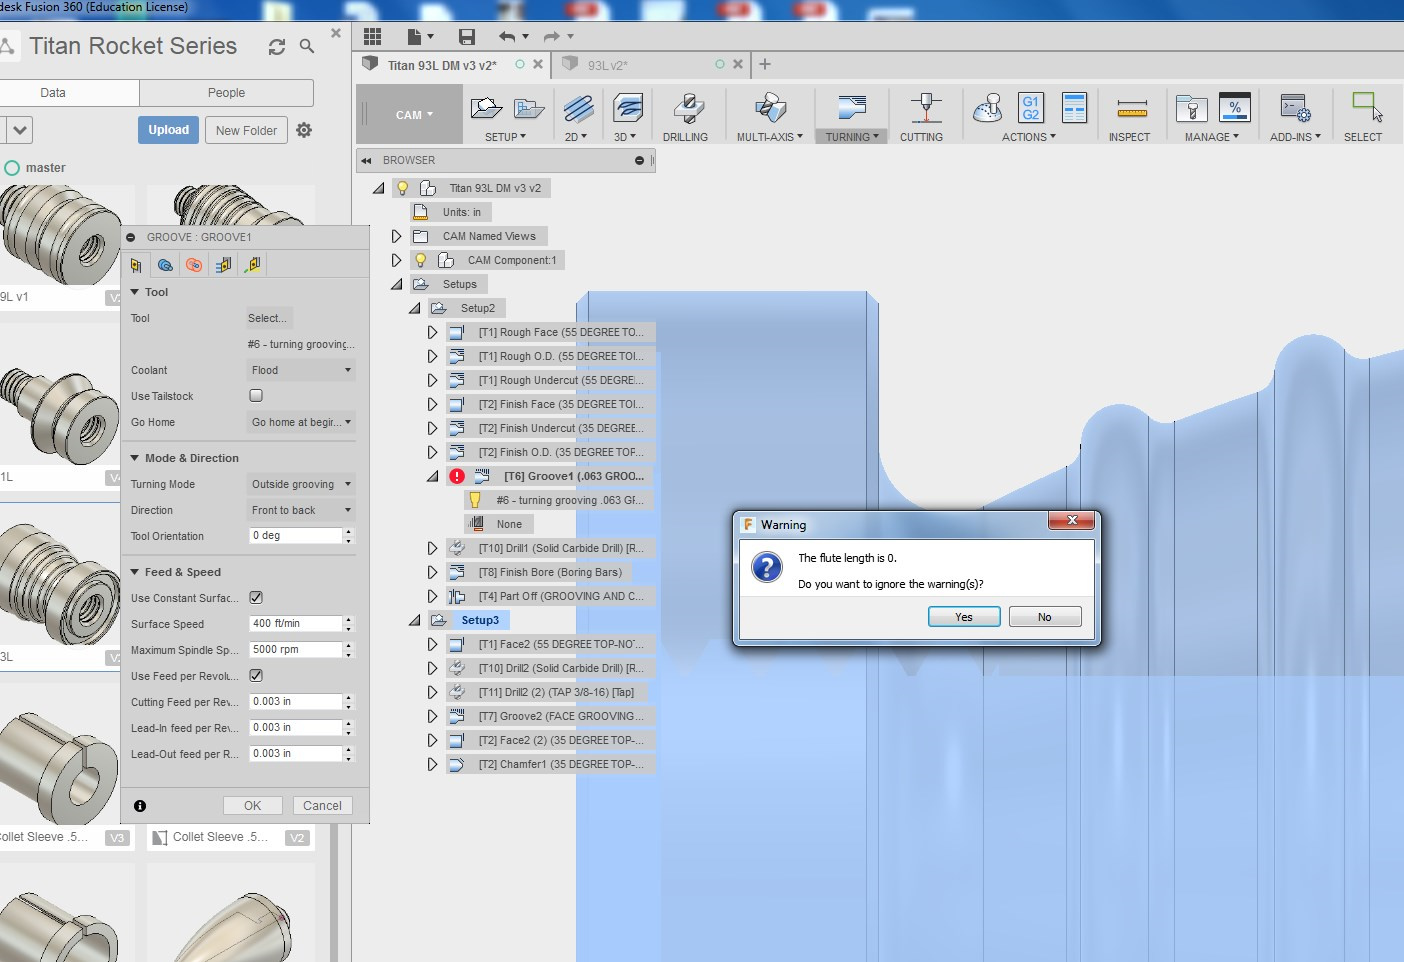Toggle Use Feed per Revolution checkbox
Viewport: 1404px width, 962px height.
tap(256, 676)
